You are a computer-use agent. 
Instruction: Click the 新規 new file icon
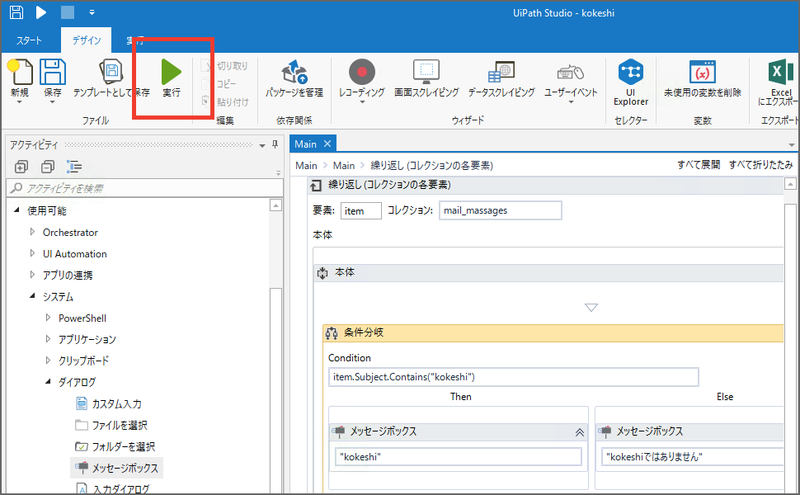[x=20, y=72]
